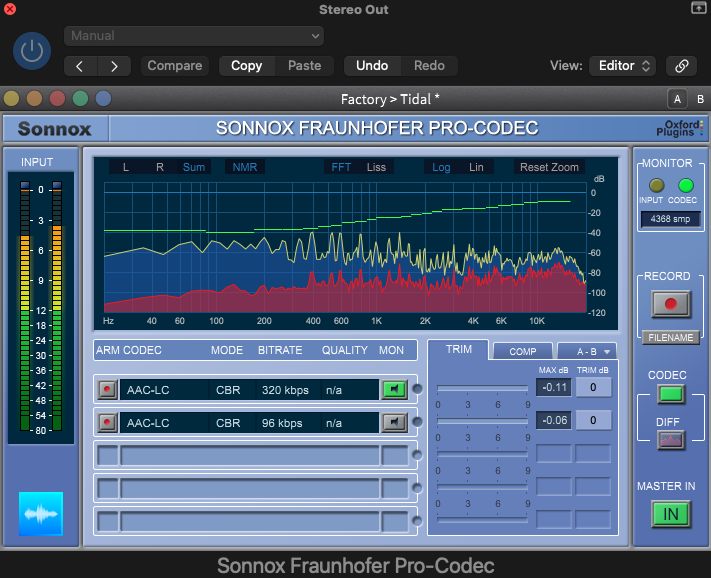The height and width of the screenshot is (578, 711).
Task: Click the Copy button
Action: click(247, 66)
